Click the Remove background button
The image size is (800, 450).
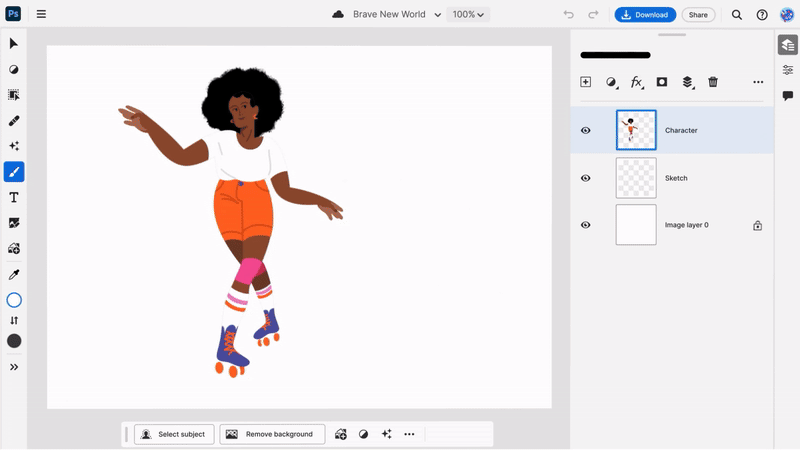click(x=272, y=434)
